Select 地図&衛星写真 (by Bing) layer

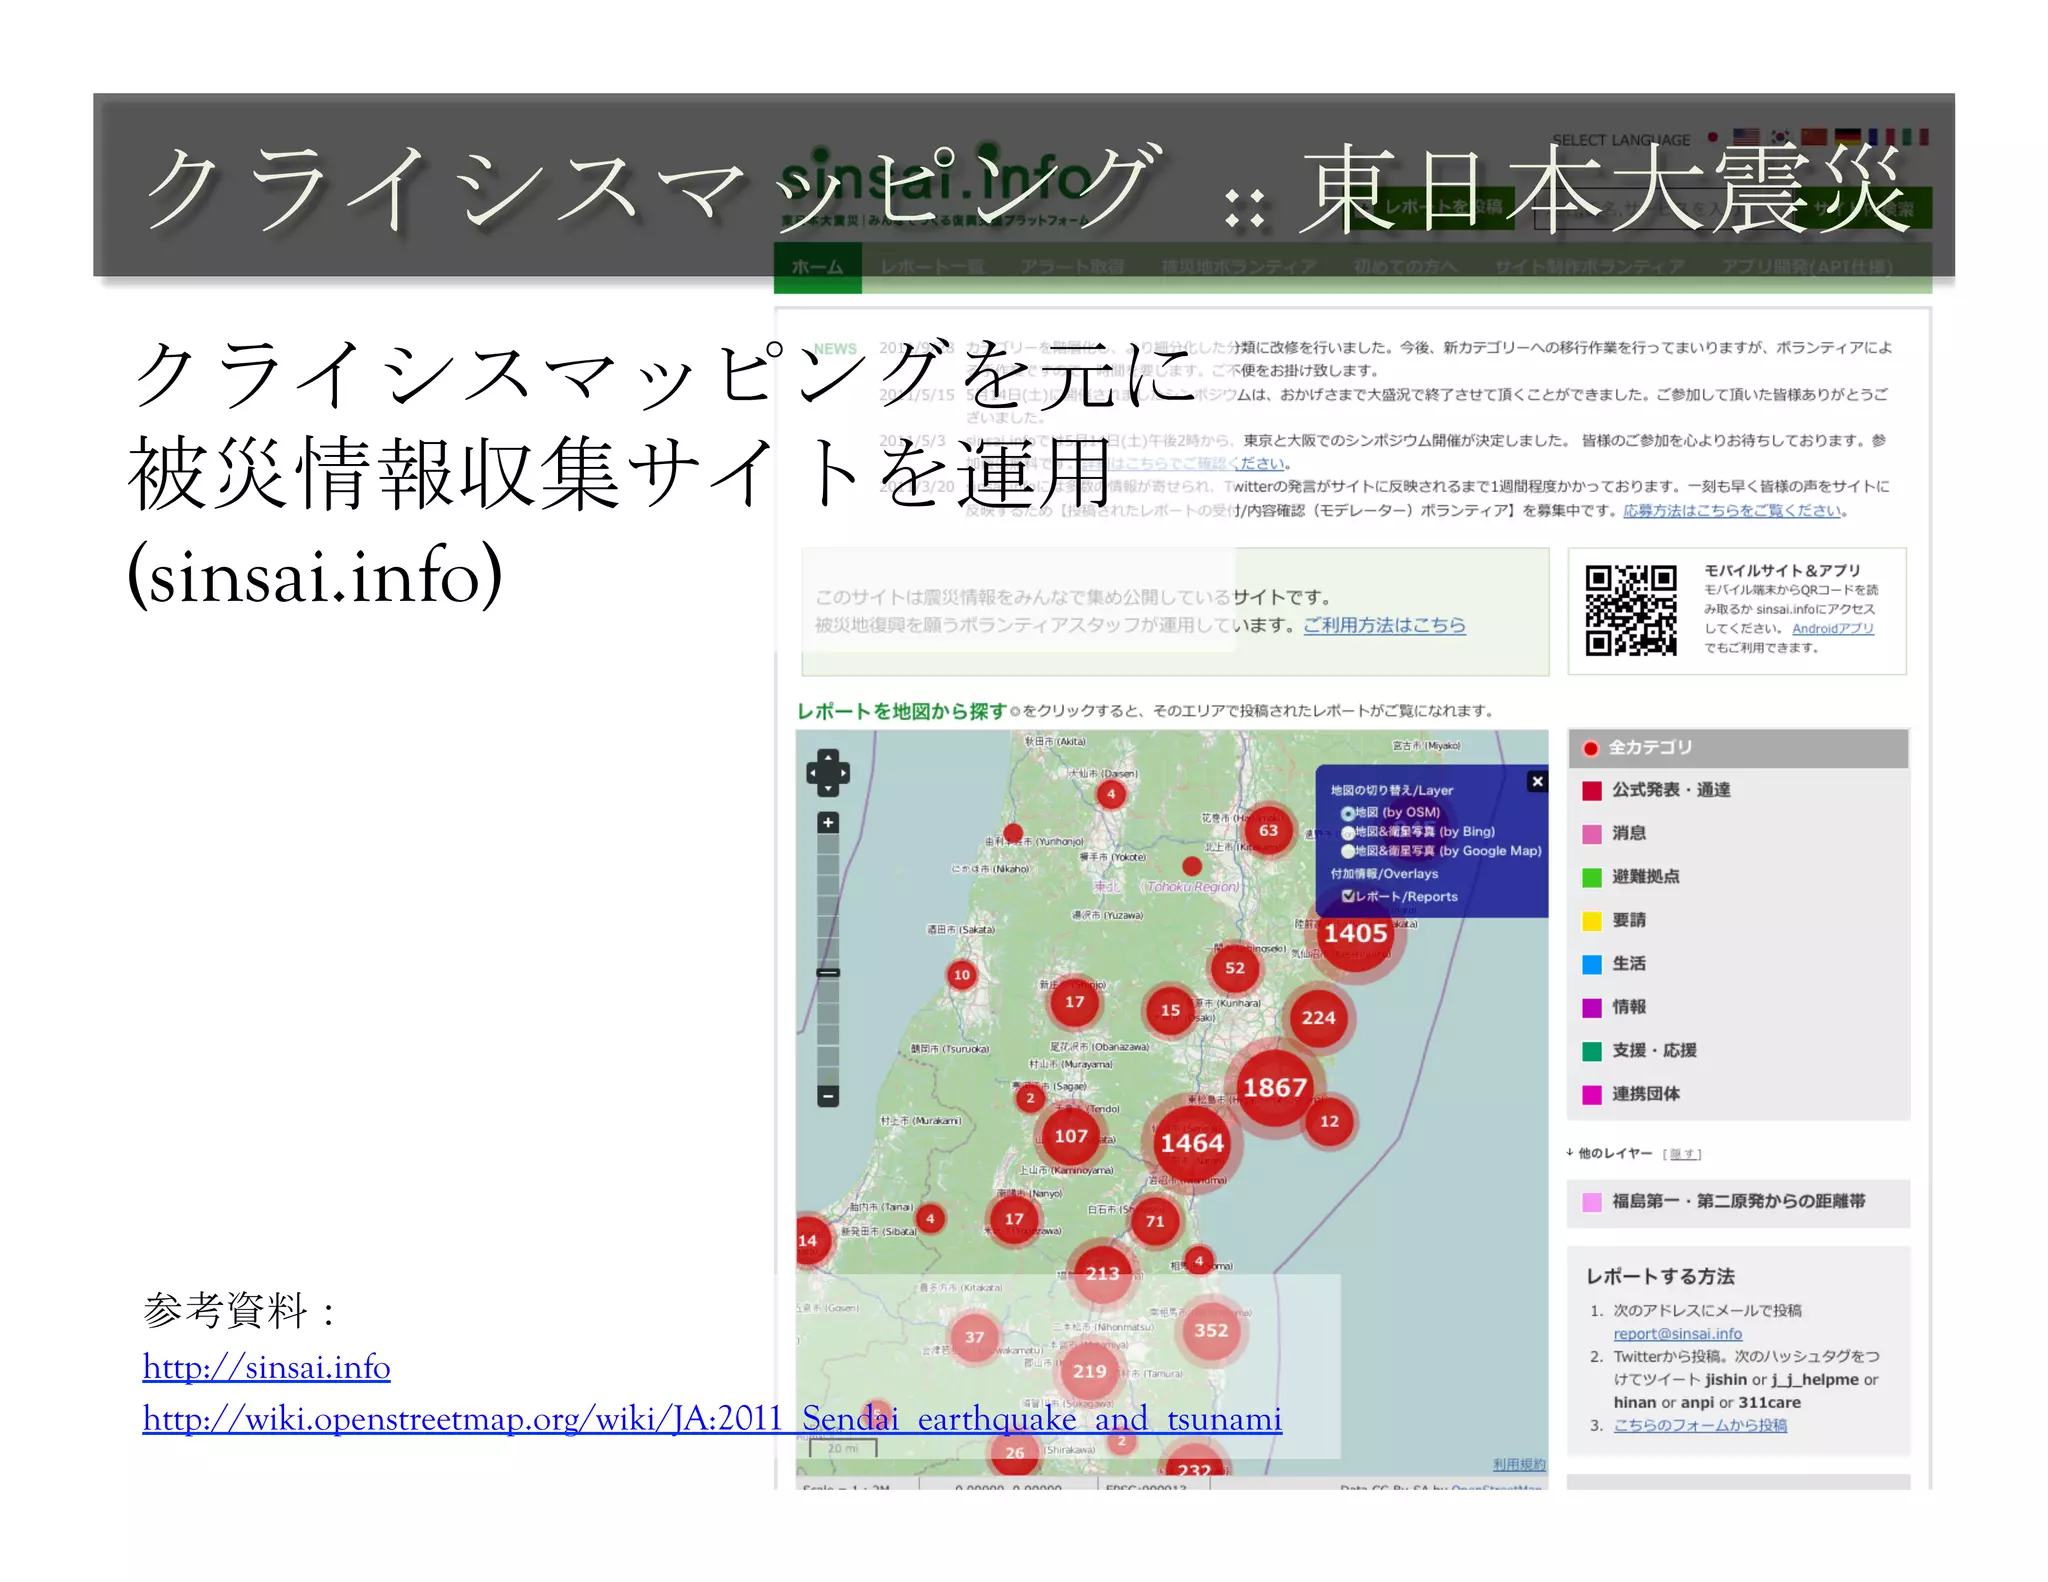pos(1417,831)
